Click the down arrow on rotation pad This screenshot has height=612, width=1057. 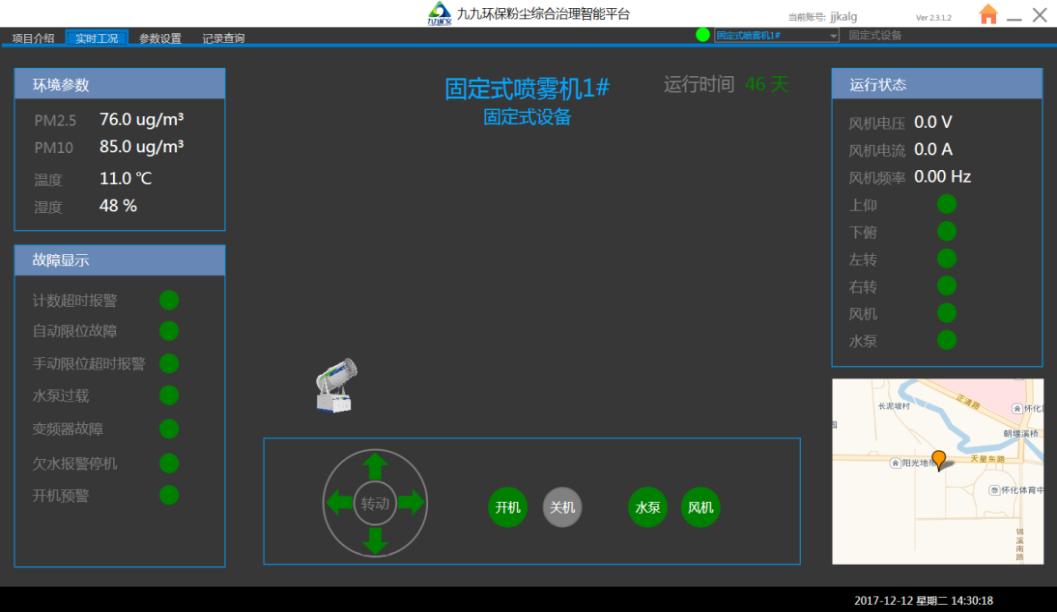click(375, 540)
